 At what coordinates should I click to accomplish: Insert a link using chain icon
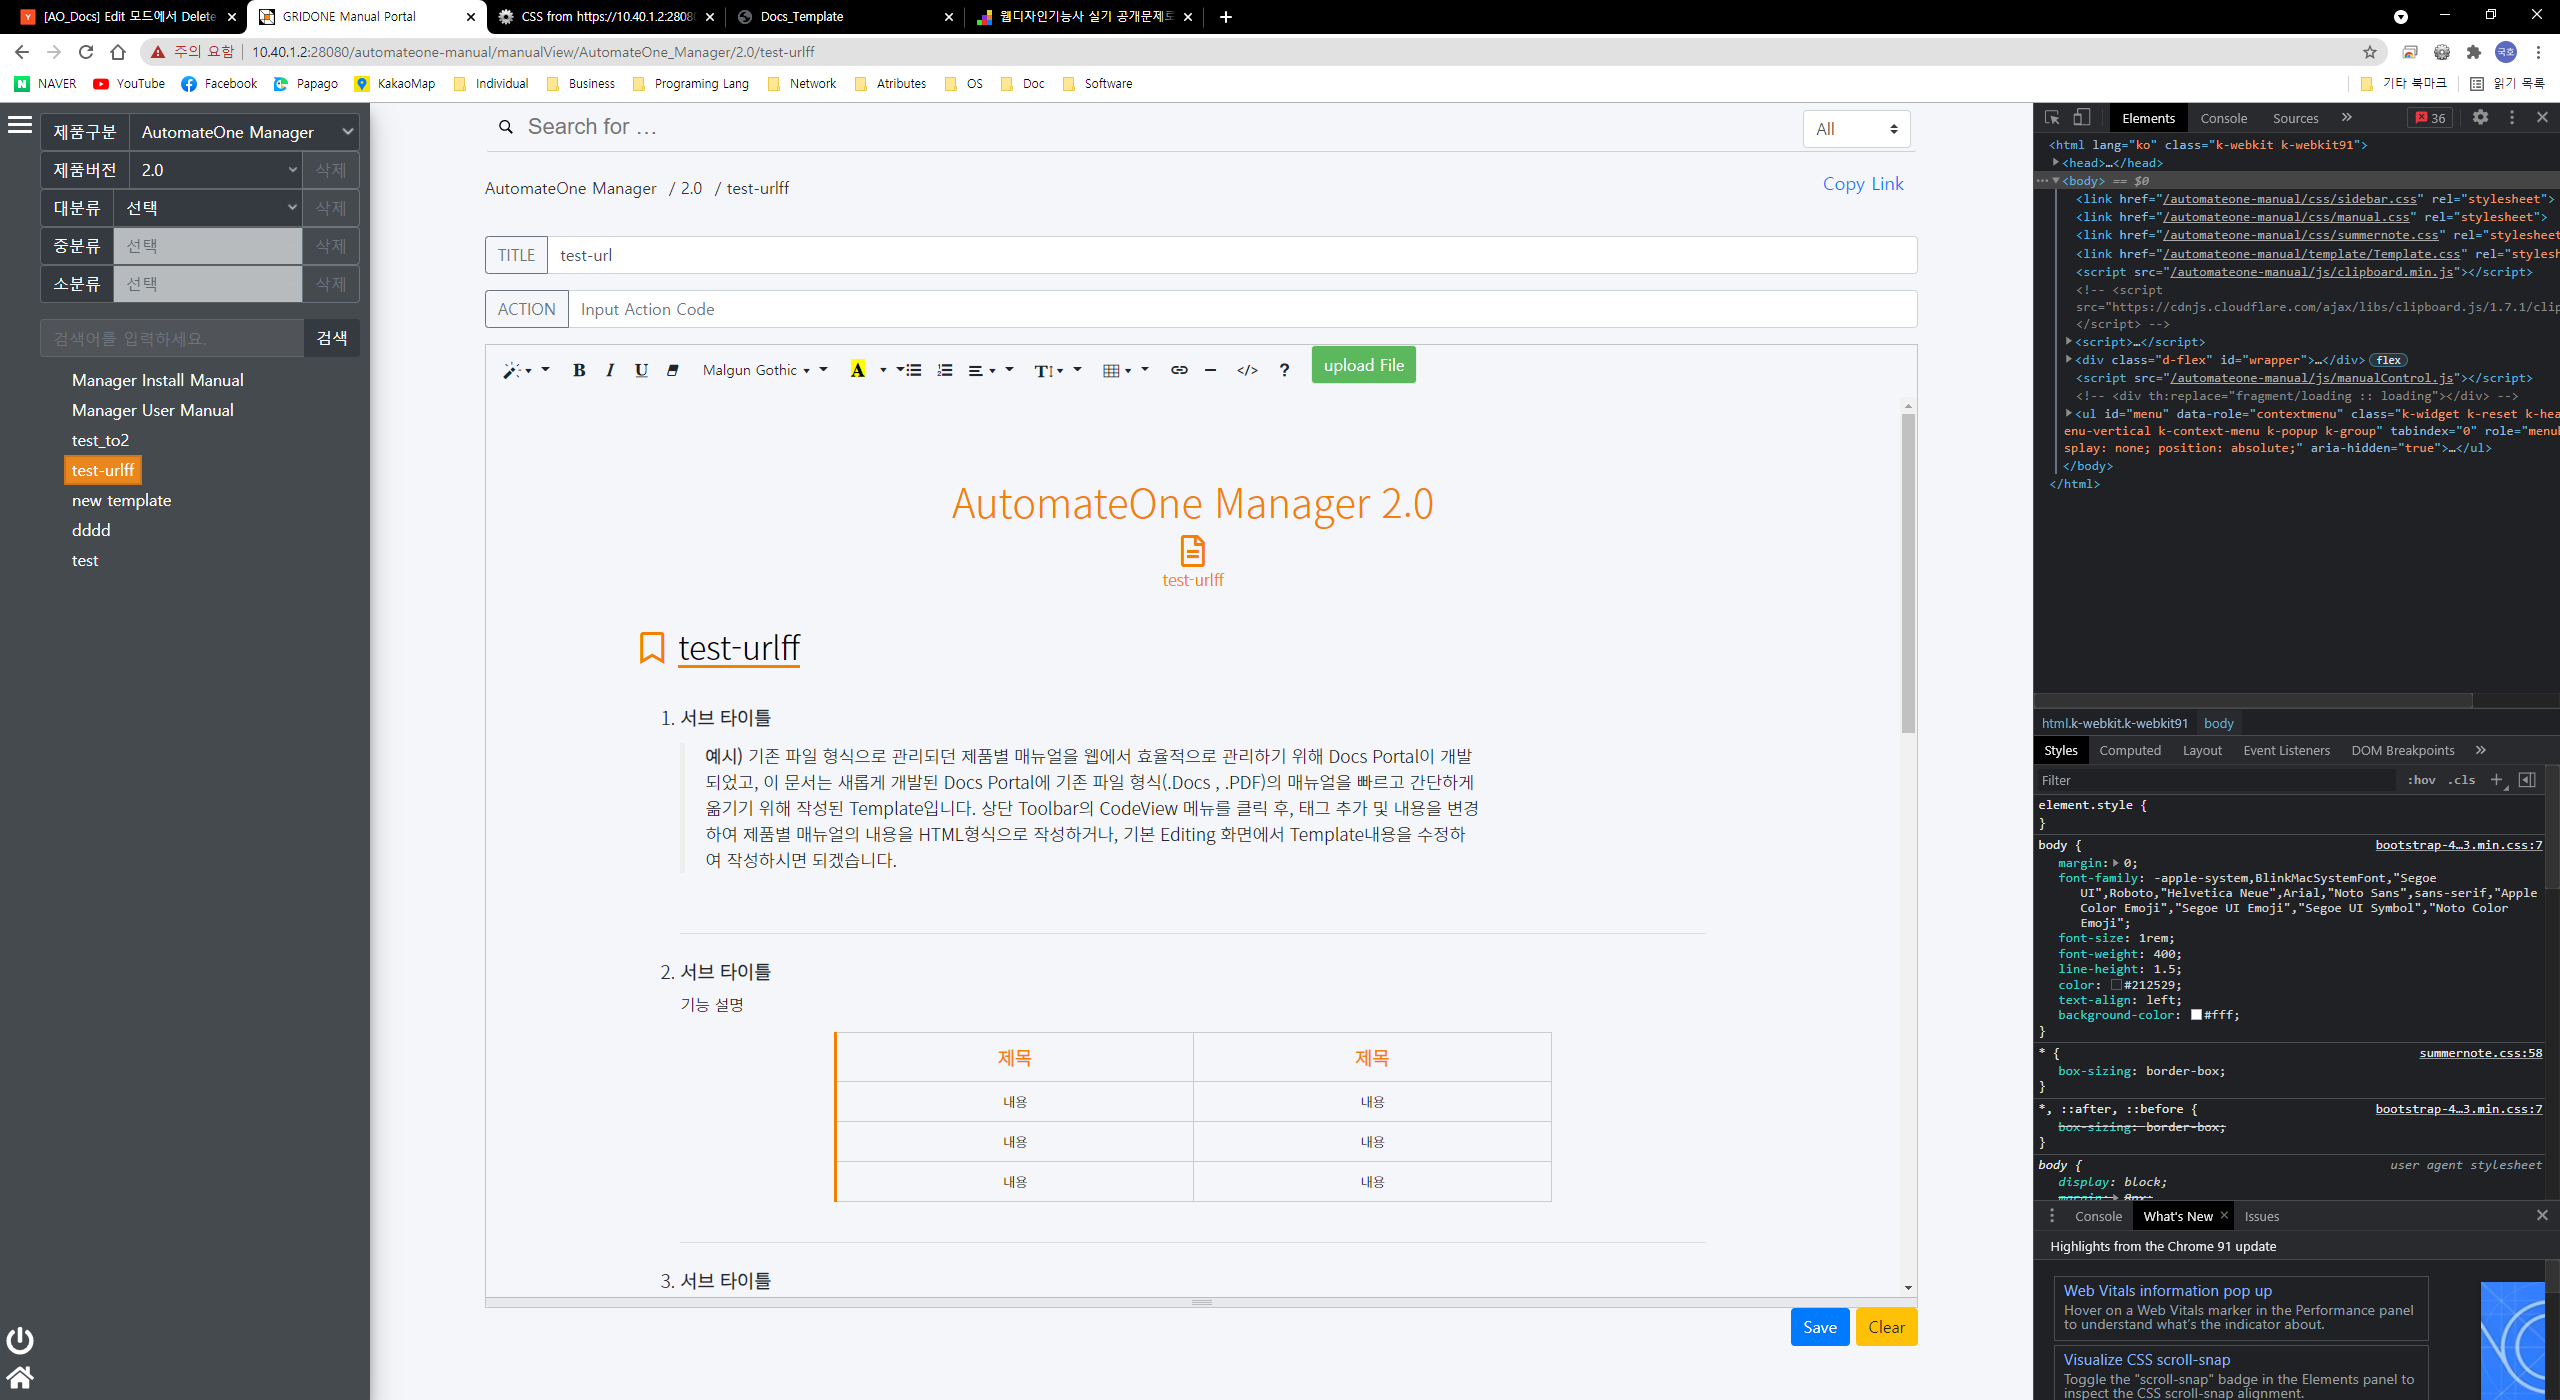[x=1179, y=370]
